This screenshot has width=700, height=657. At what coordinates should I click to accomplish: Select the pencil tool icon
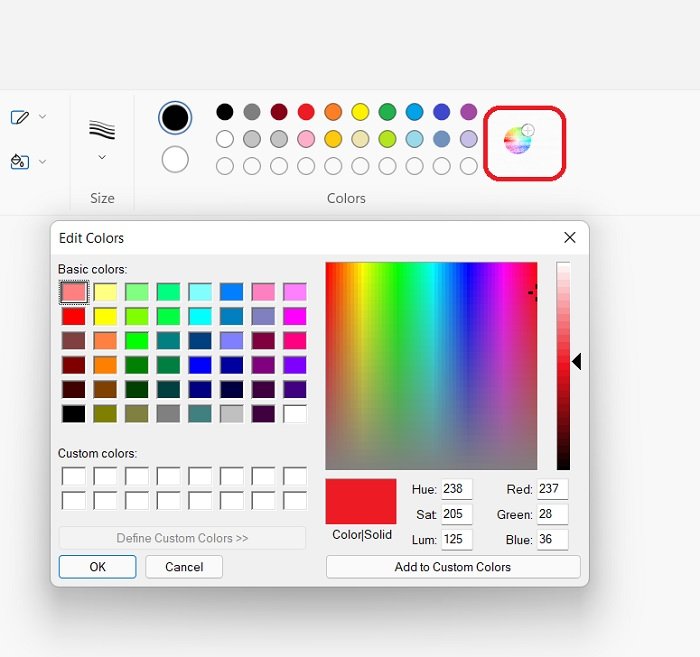[20, 117]
